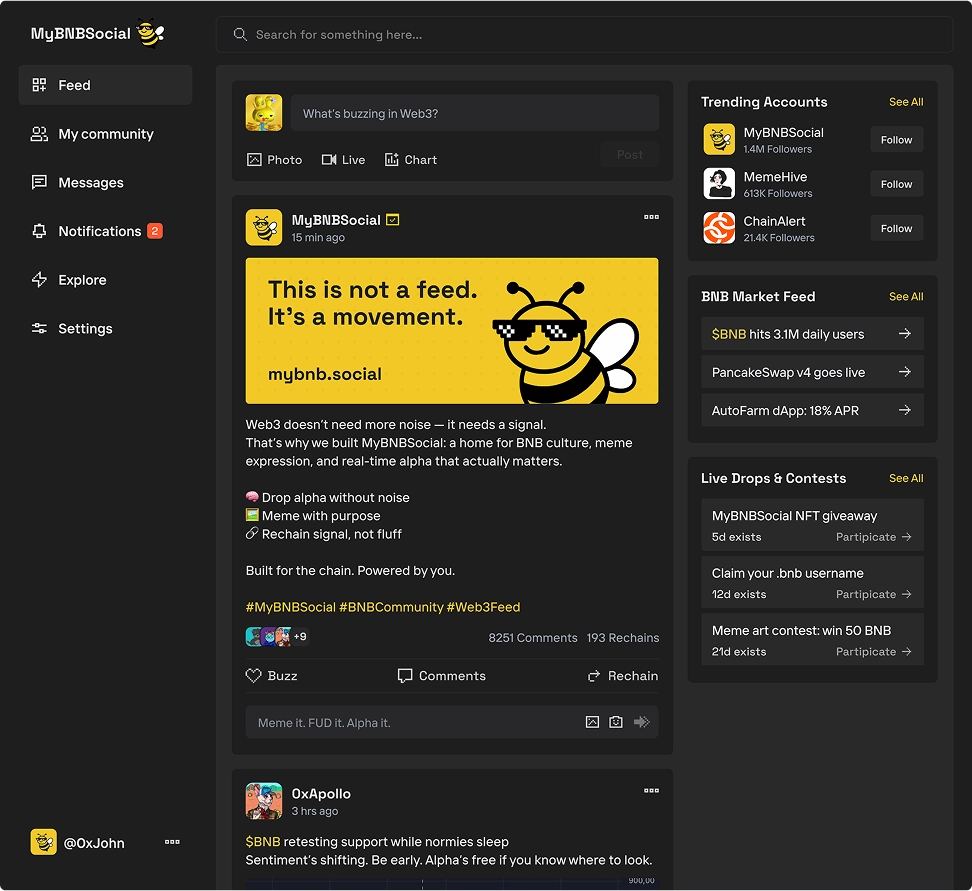Open account menu next to @0xJohn

pyautogui.click(x=172, y=842)
